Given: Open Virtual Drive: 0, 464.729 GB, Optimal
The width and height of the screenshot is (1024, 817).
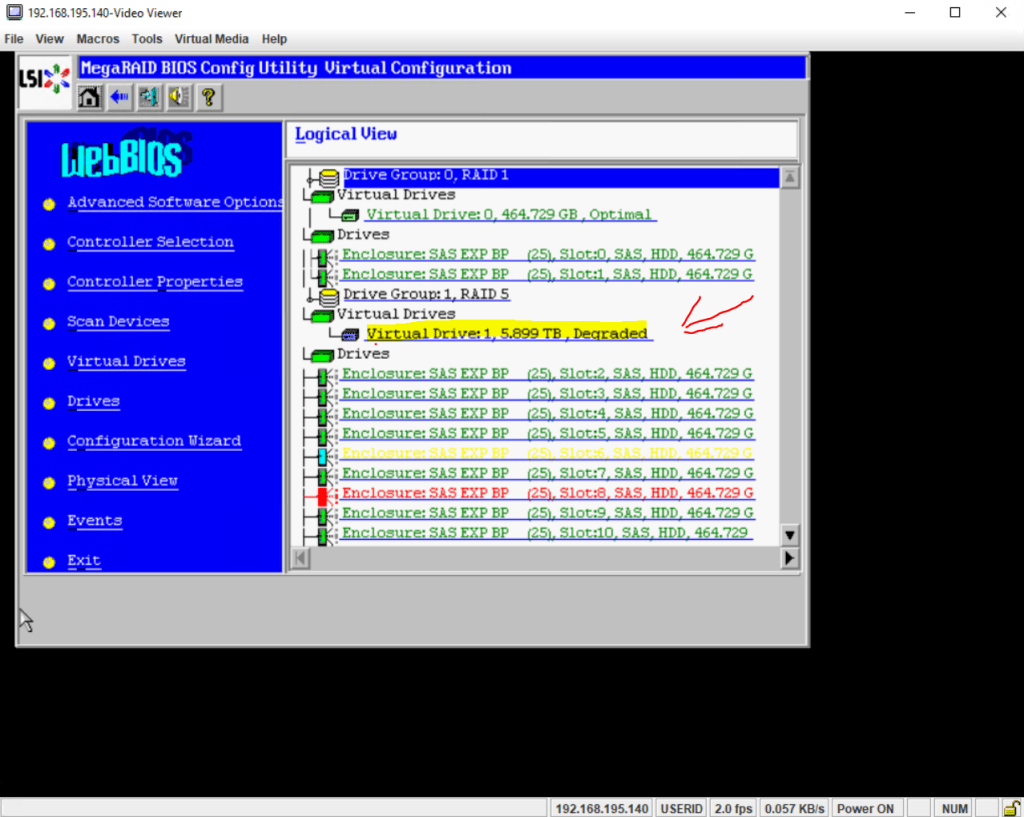Looking at the screenshot, I should point(509,215).
